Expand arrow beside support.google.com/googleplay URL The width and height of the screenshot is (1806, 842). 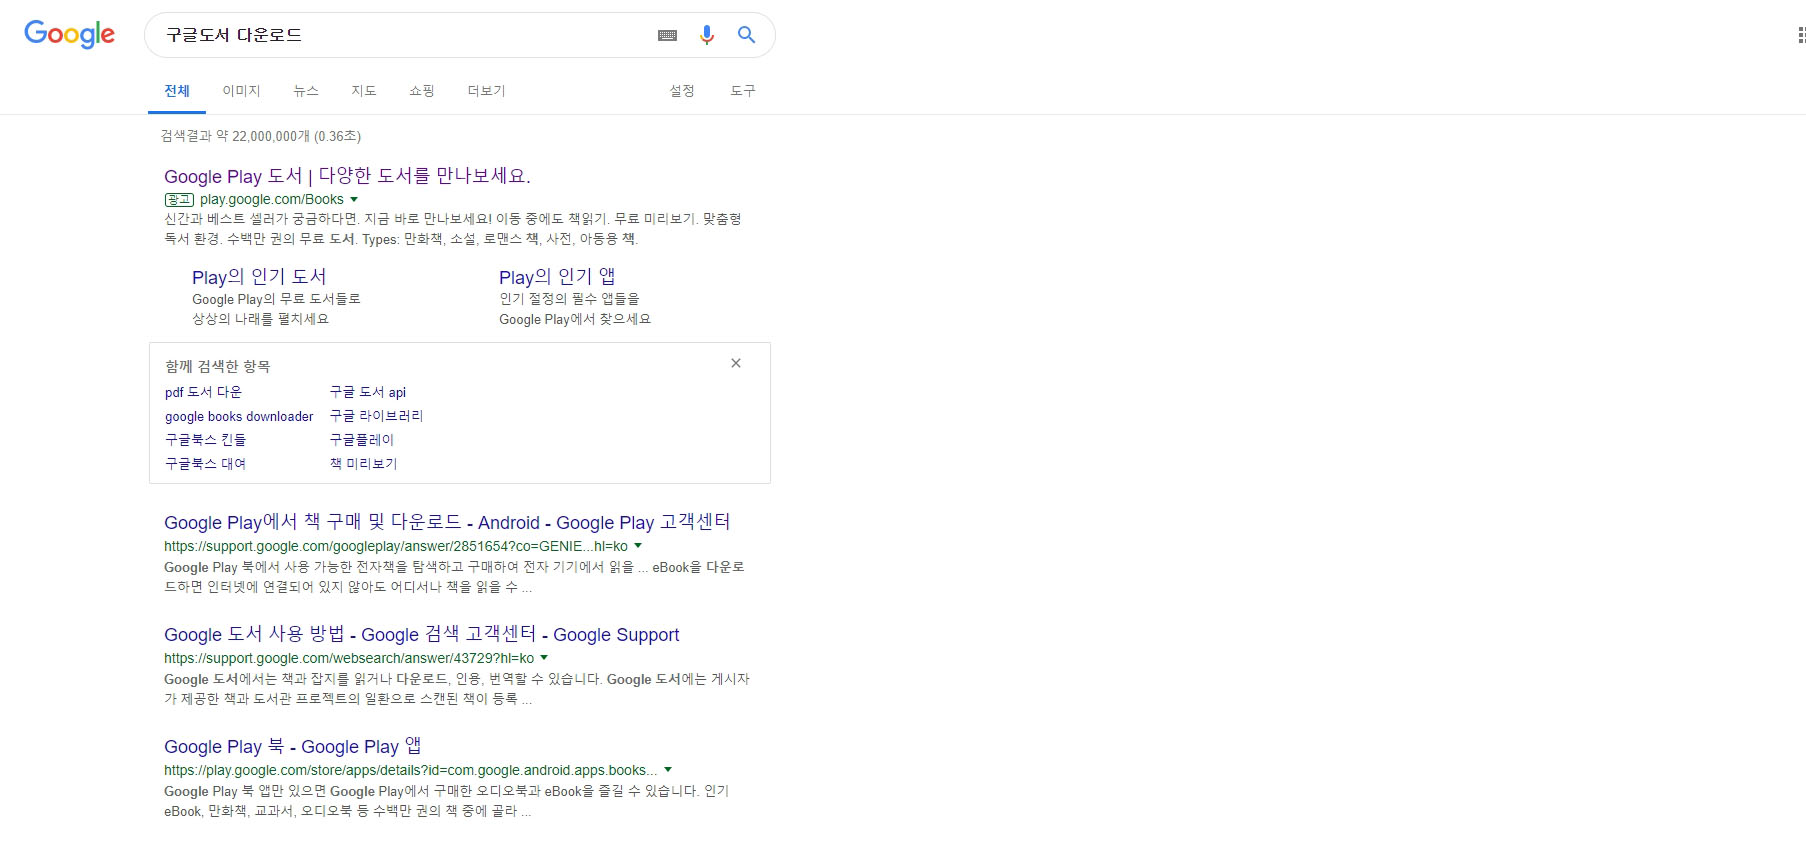(638, 546)
